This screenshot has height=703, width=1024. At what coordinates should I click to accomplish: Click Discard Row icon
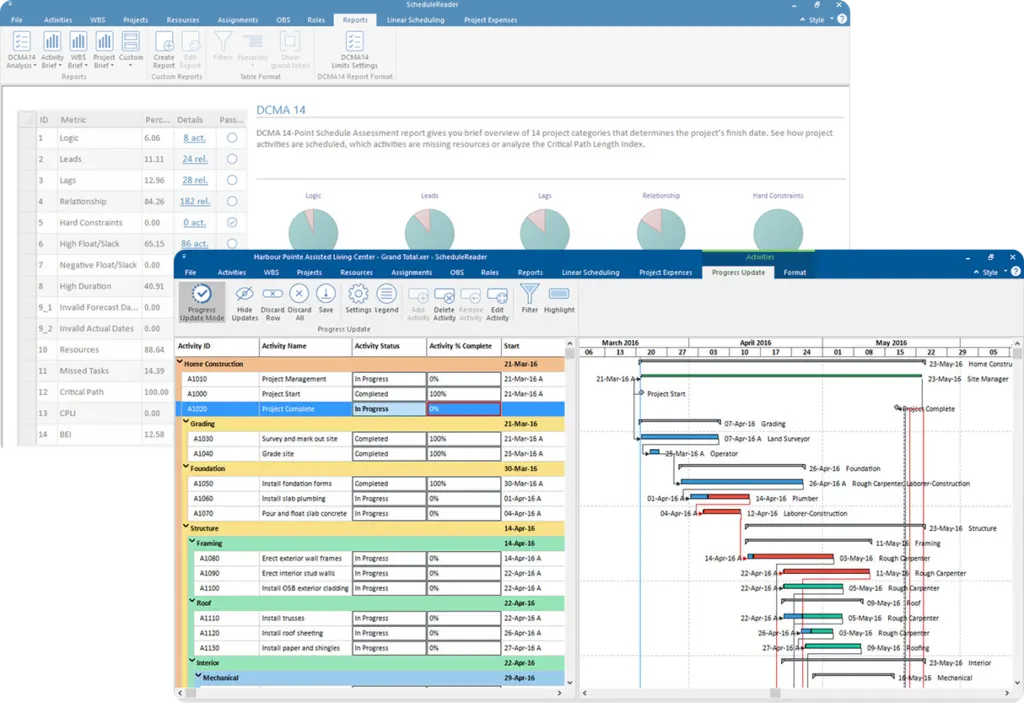click(272, 302)
